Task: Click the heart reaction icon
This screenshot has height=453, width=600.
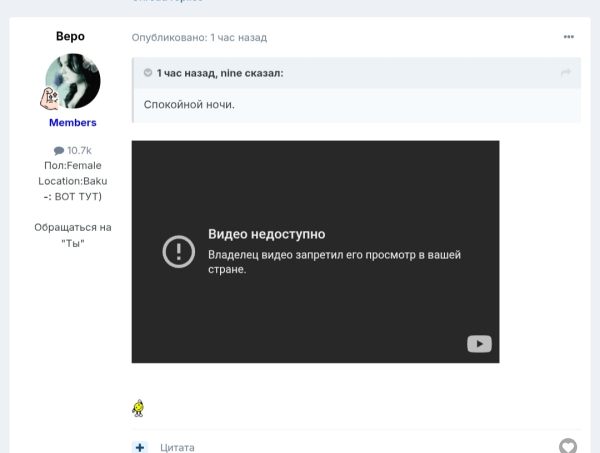Action: tap(567, 446)
